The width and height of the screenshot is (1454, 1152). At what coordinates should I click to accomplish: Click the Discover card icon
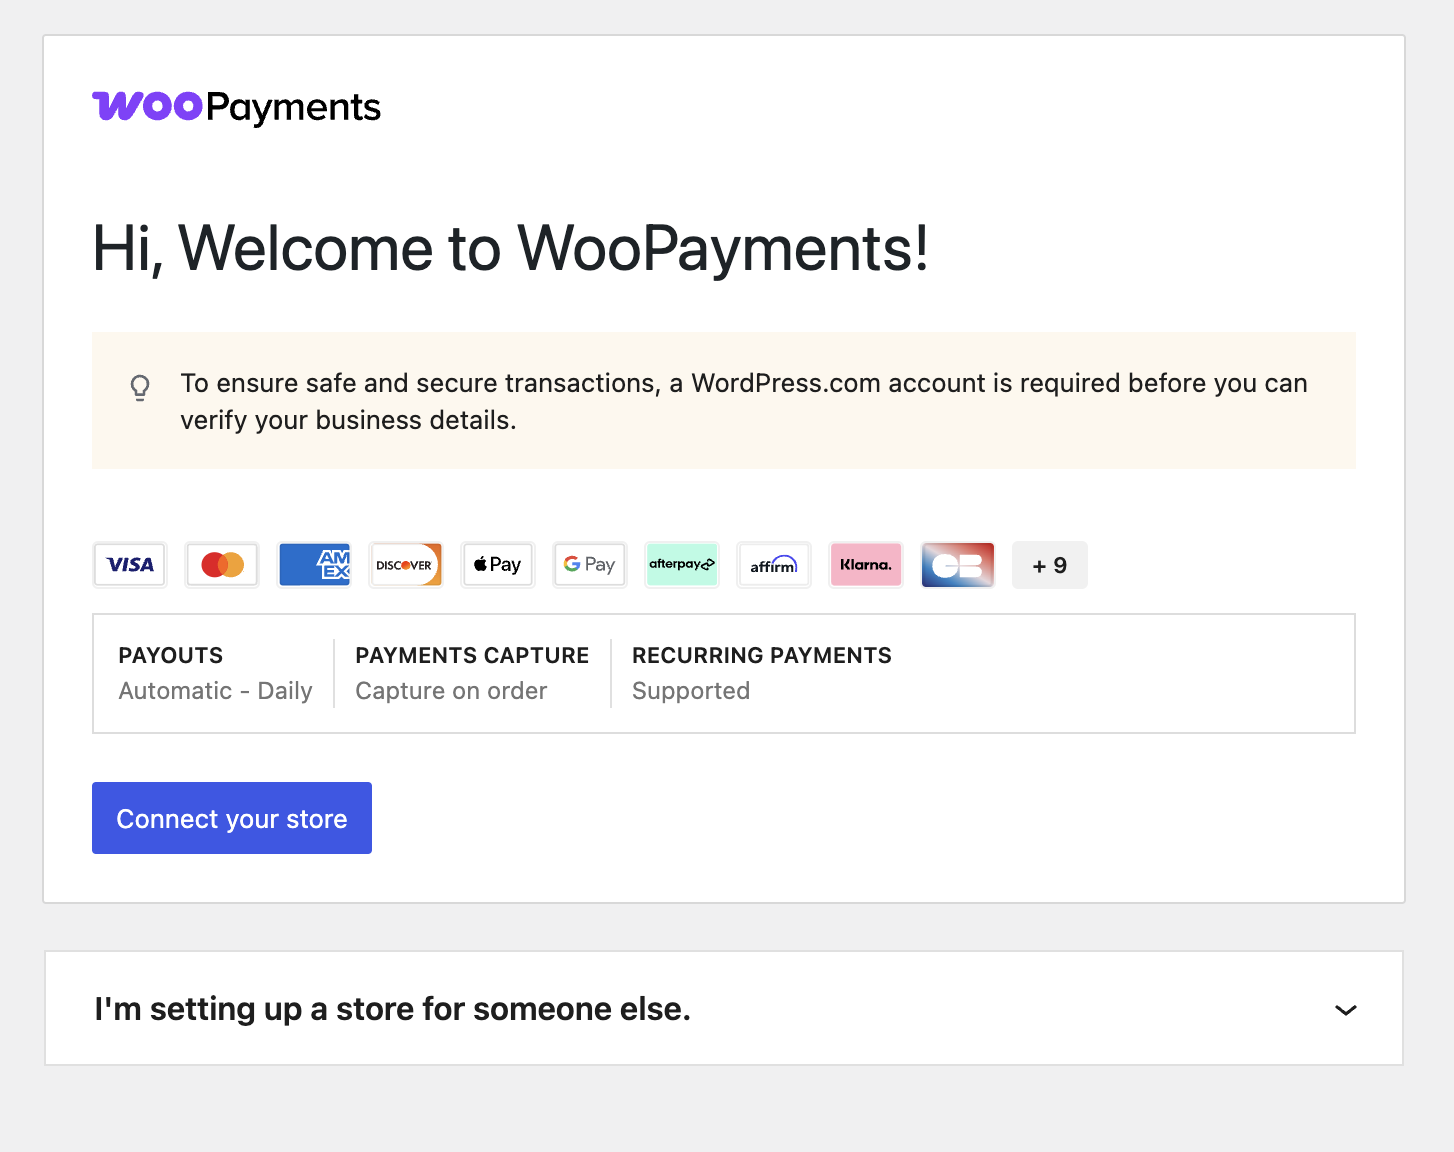pyautogui.click(x=406, y=565)
